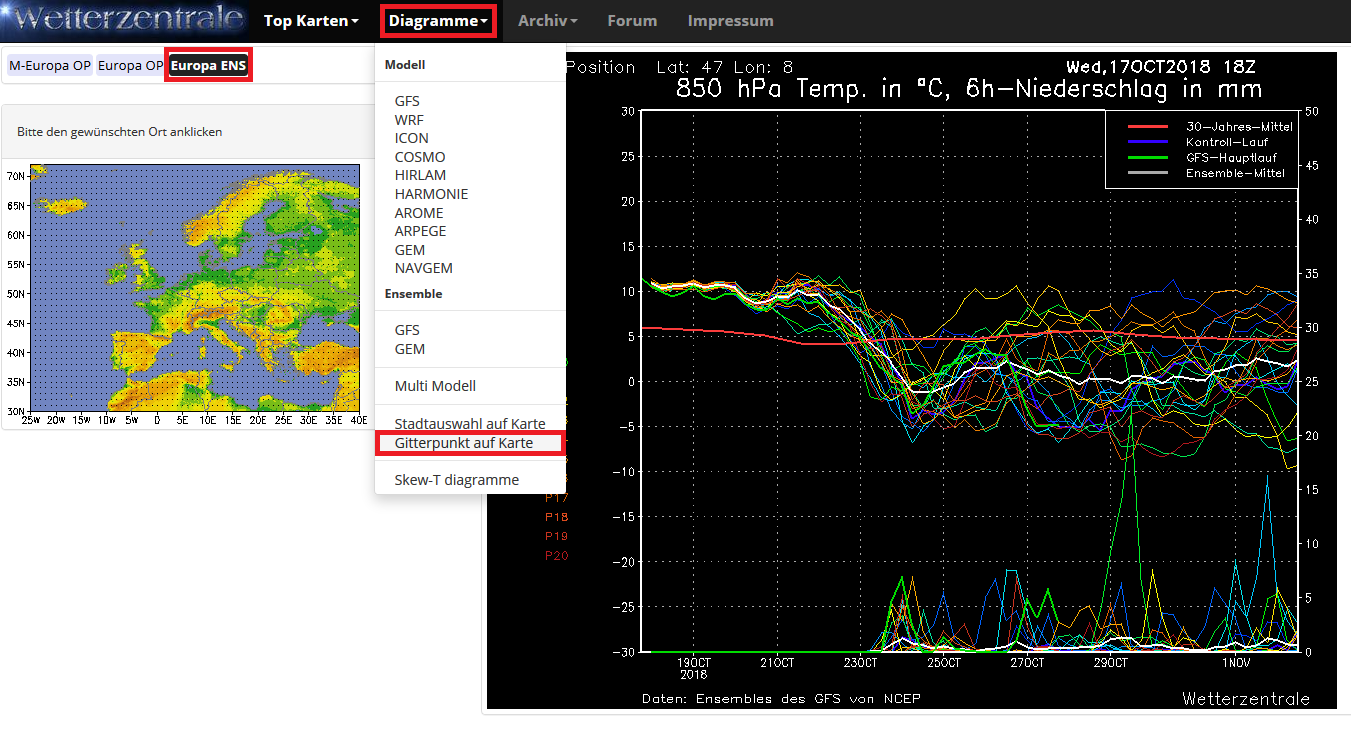Click the 'Lat: 47 Lon: 8' position text
This screenshot has height=729, width=1351.
click(725, 67)
